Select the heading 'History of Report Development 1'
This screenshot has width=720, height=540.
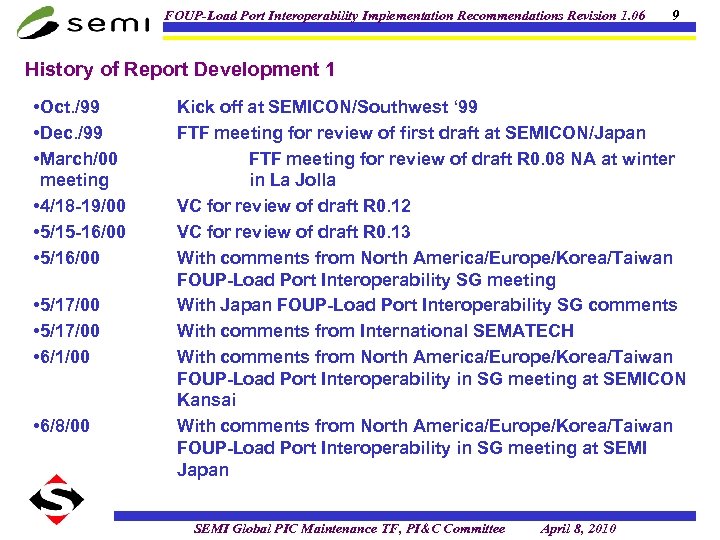tap(180, 69)
